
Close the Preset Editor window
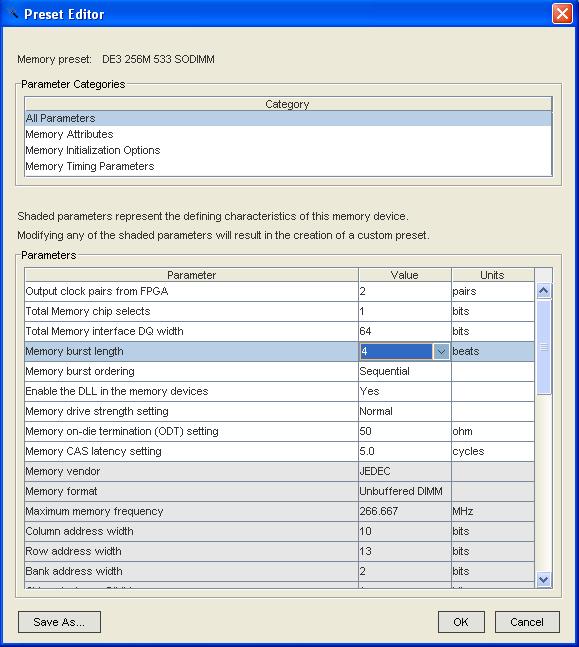click(562, 14)
